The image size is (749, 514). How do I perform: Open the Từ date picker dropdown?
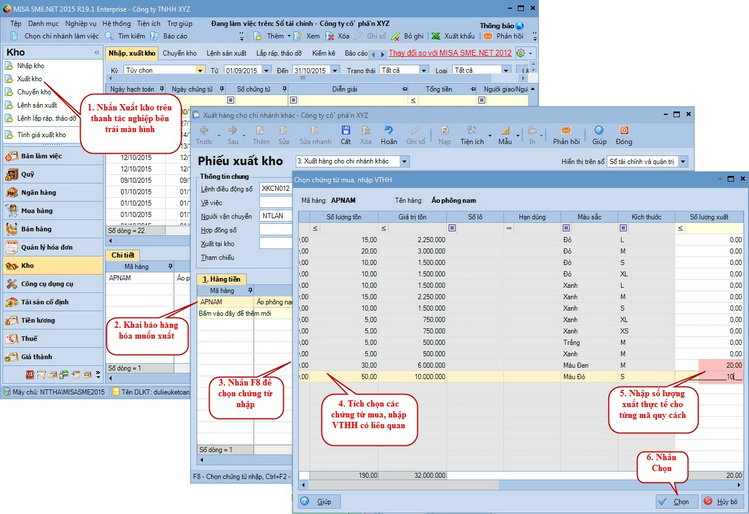point(267,70)
